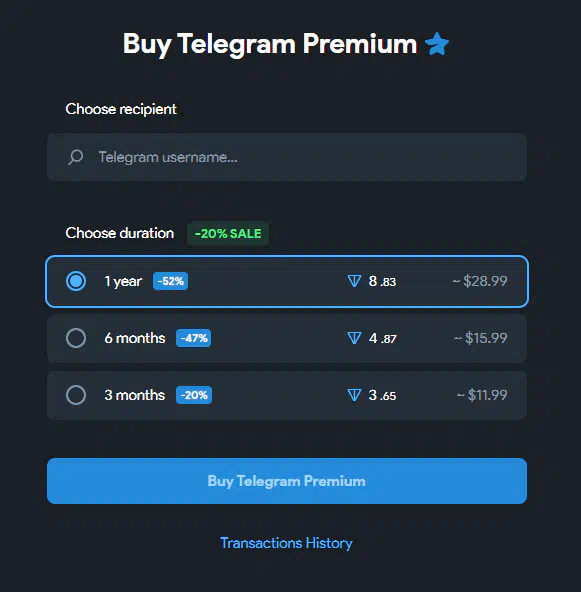Click the -47% discount badge

tap(194, 338)
